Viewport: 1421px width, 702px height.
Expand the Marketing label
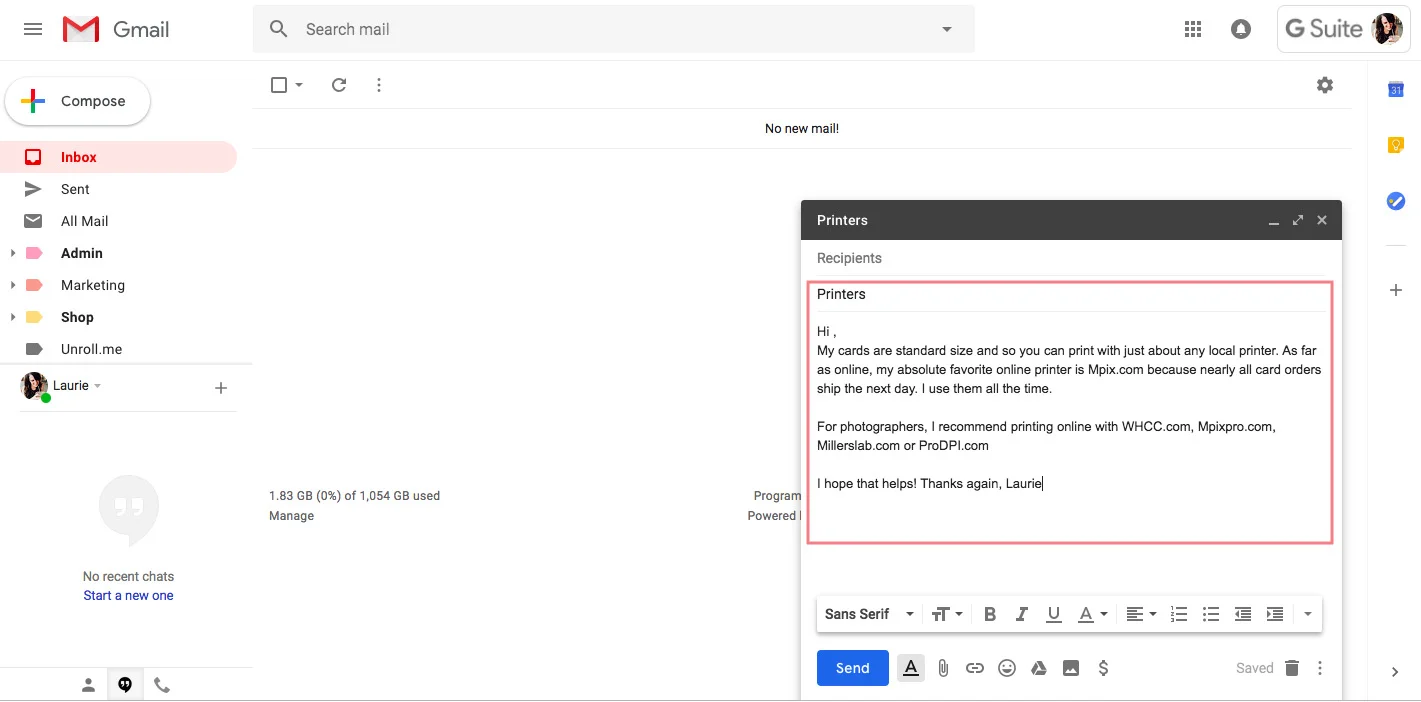point(13,285)
